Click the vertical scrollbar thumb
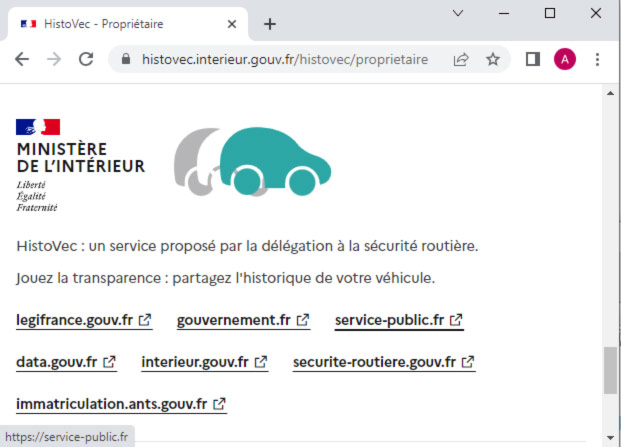Image resolution: width=621 pixels, height=447 pixels. [x=610, y=370]
